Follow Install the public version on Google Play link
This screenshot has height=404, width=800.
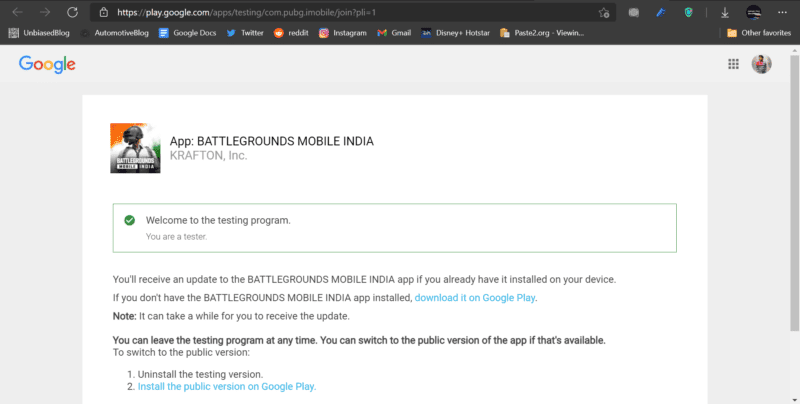coord(227,387)
